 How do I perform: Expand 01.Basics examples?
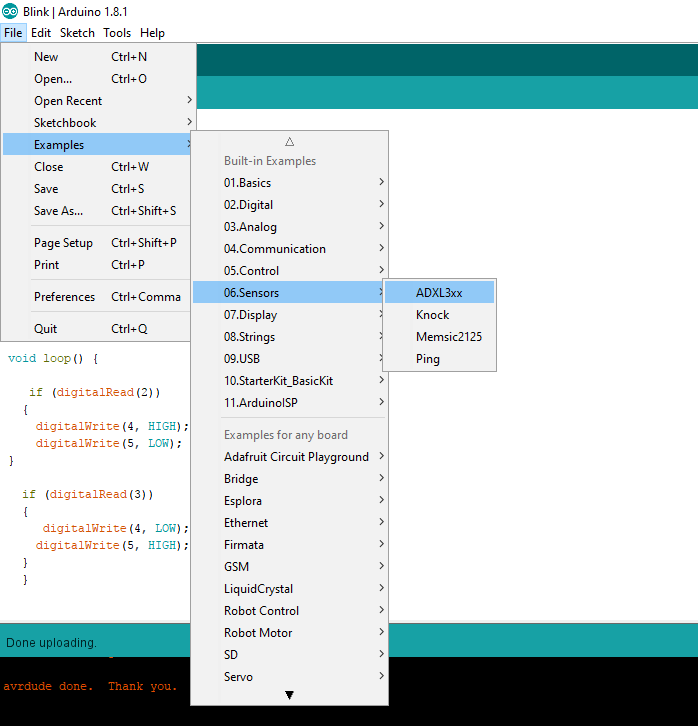(290, 182)
